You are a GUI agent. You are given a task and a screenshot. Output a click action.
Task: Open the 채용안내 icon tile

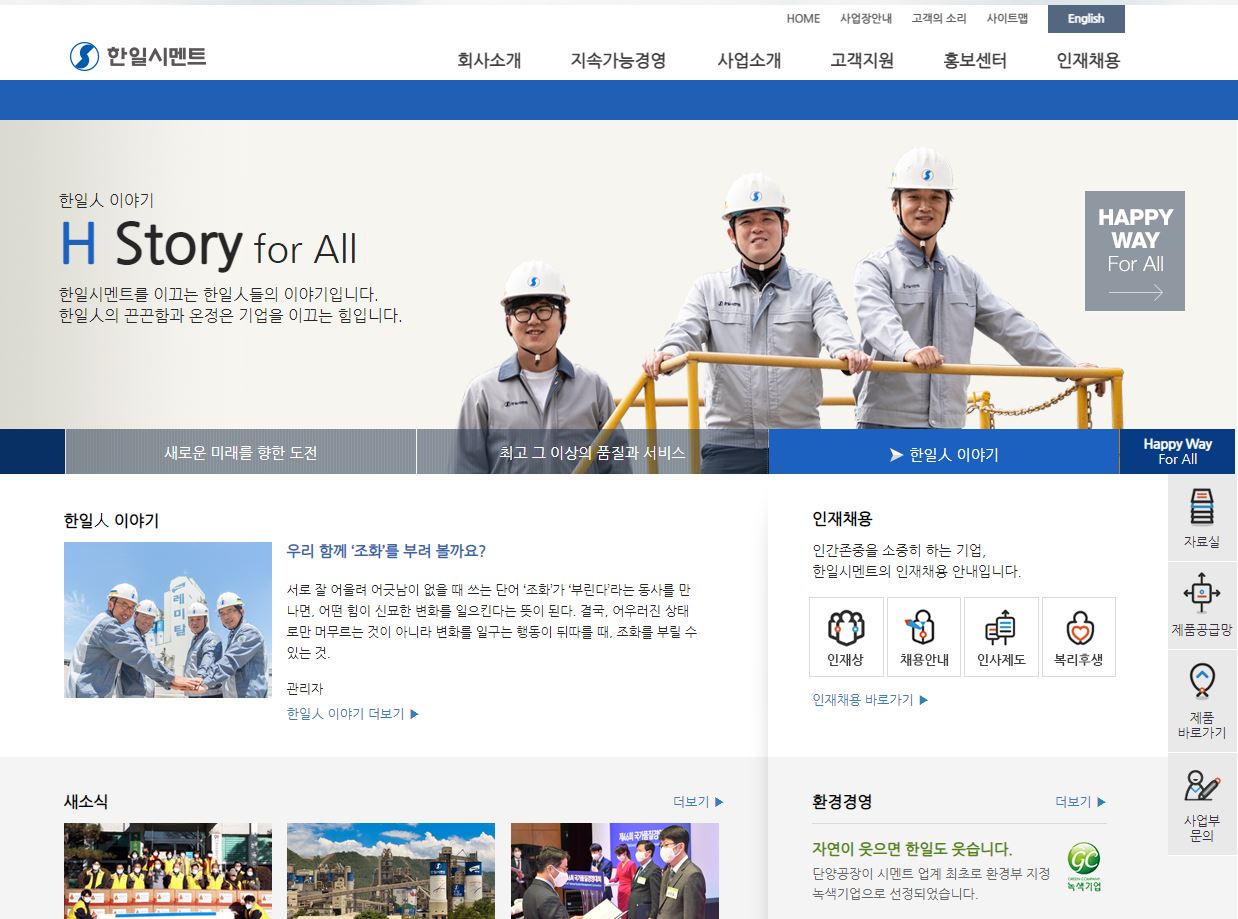point(923,637)
